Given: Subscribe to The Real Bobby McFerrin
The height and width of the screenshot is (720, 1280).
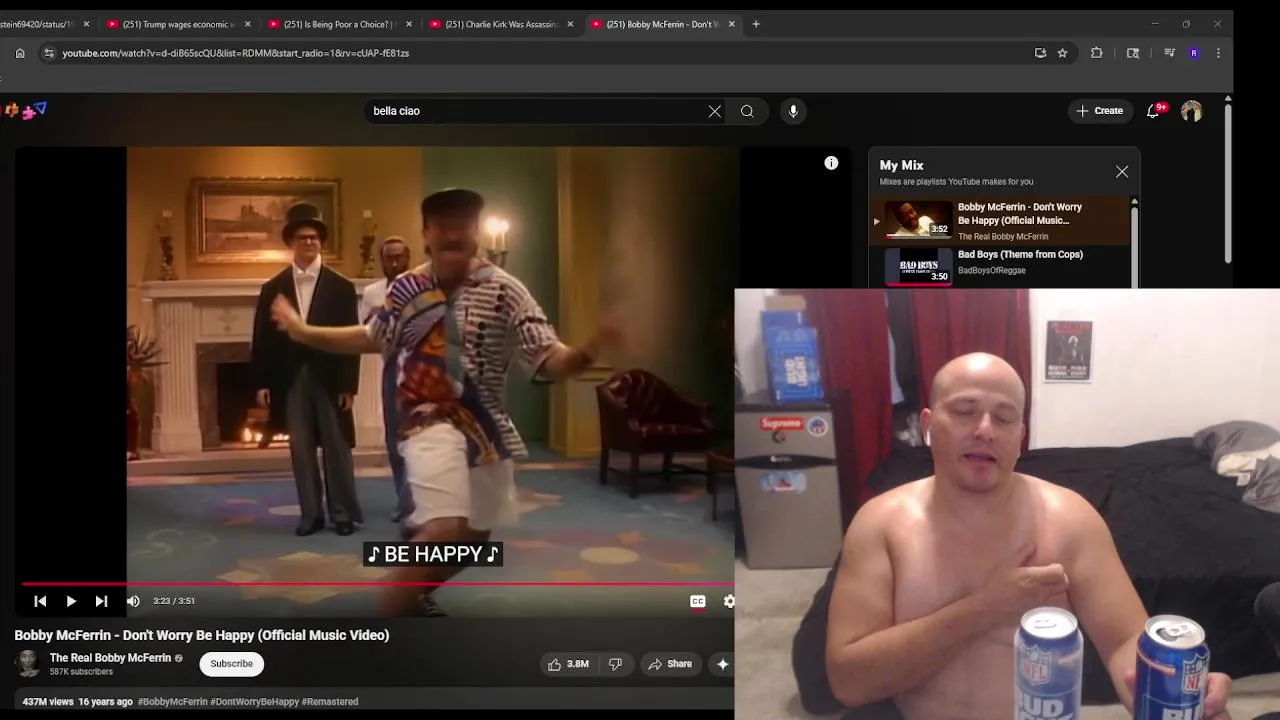Looking at the screenshot, I should pos(231,664).
